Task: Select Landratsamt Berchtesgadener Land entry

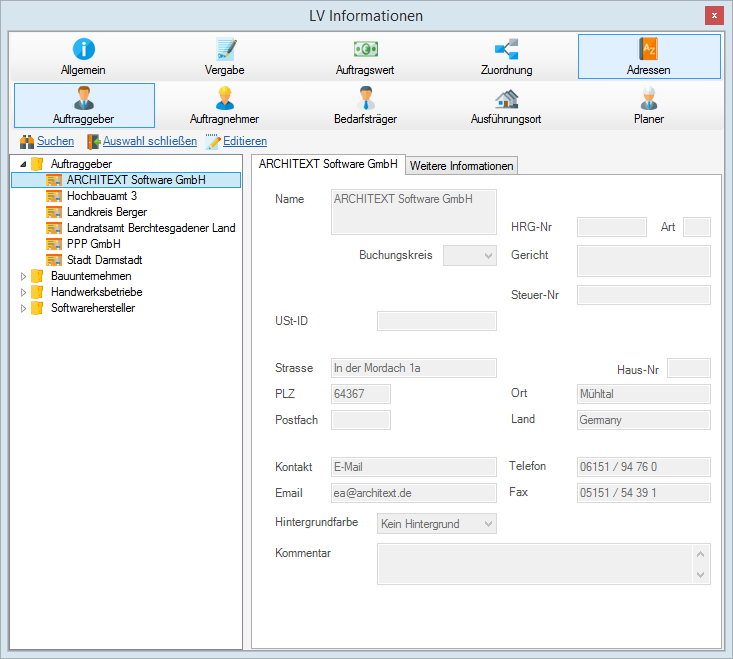Action: [x=151, y=228]
